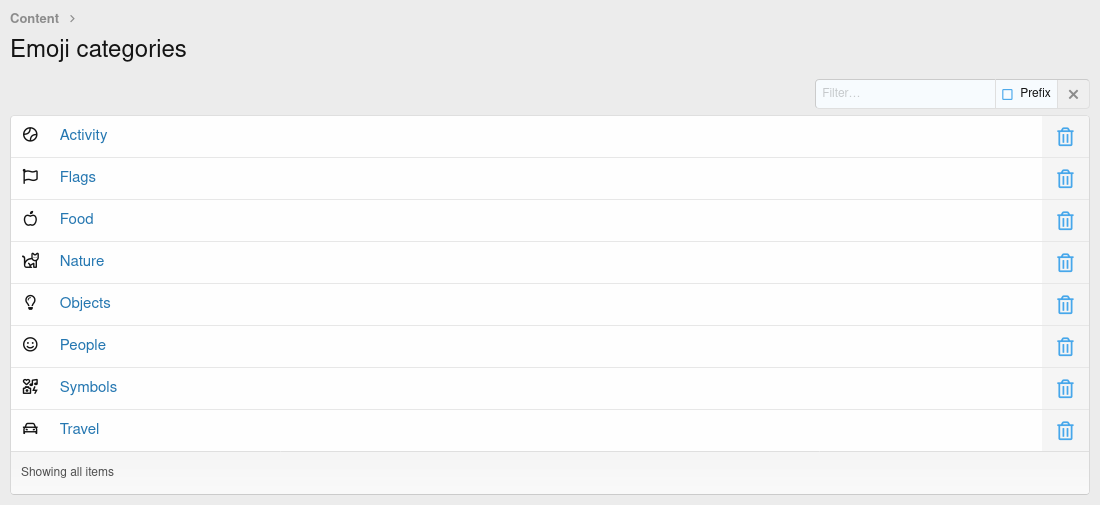The height and width of the screenshot is (505, 1100).
Task: Click the Symbols category icon
Action: pos(30,387)
